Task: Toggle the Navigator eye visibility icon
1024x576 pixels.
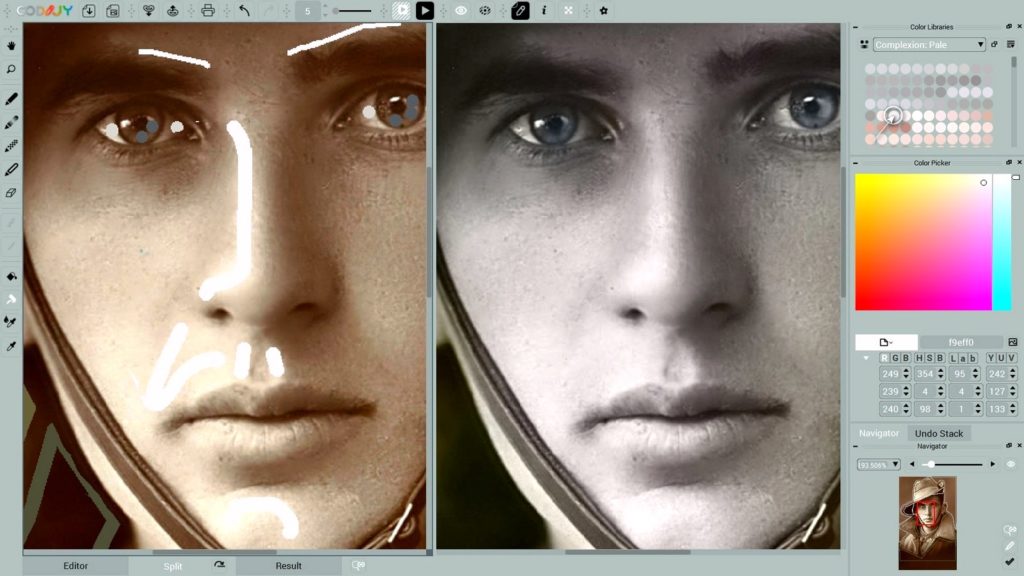Action: (x=1010, y=464)
